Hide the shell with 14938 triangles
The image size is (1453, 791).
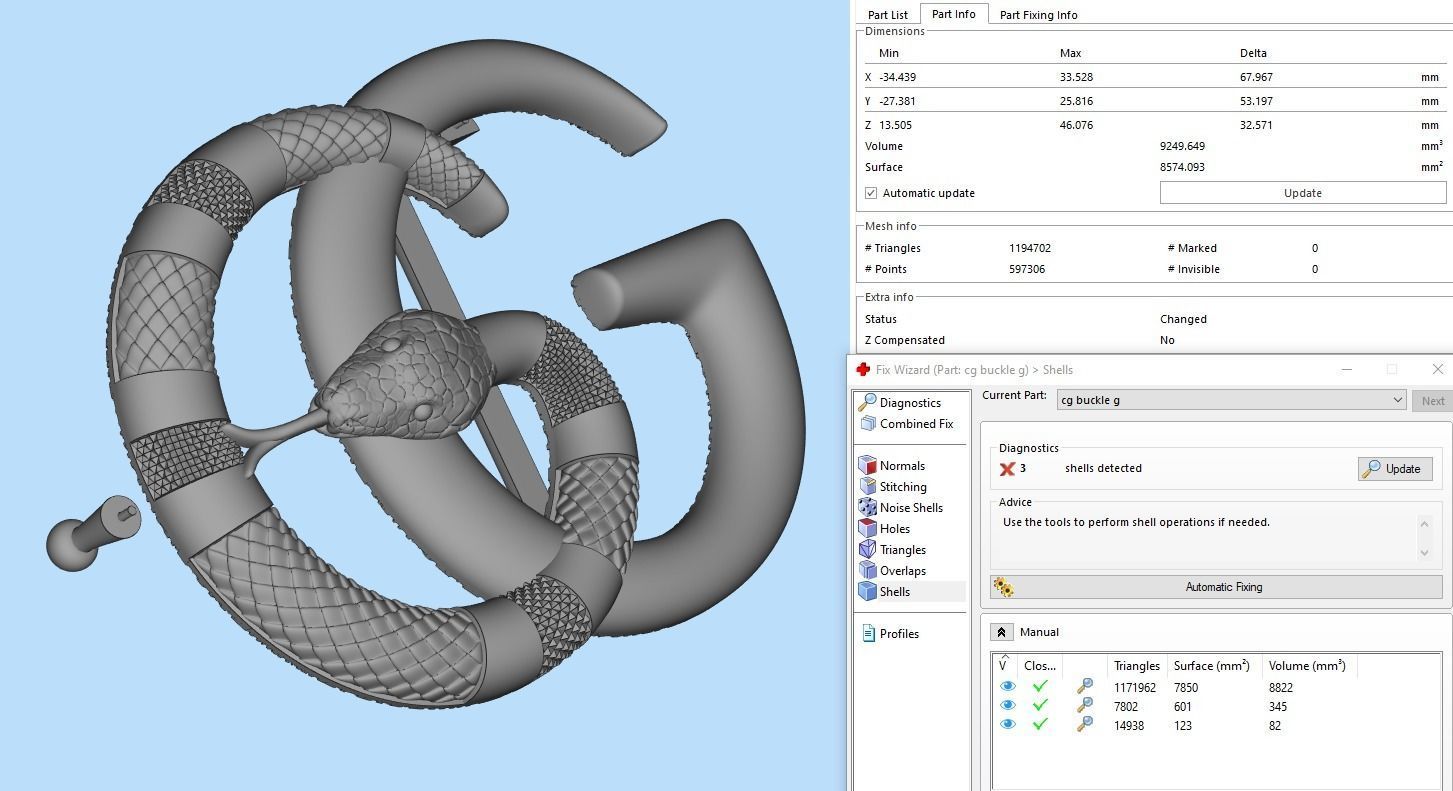(x=1007, y=725)
